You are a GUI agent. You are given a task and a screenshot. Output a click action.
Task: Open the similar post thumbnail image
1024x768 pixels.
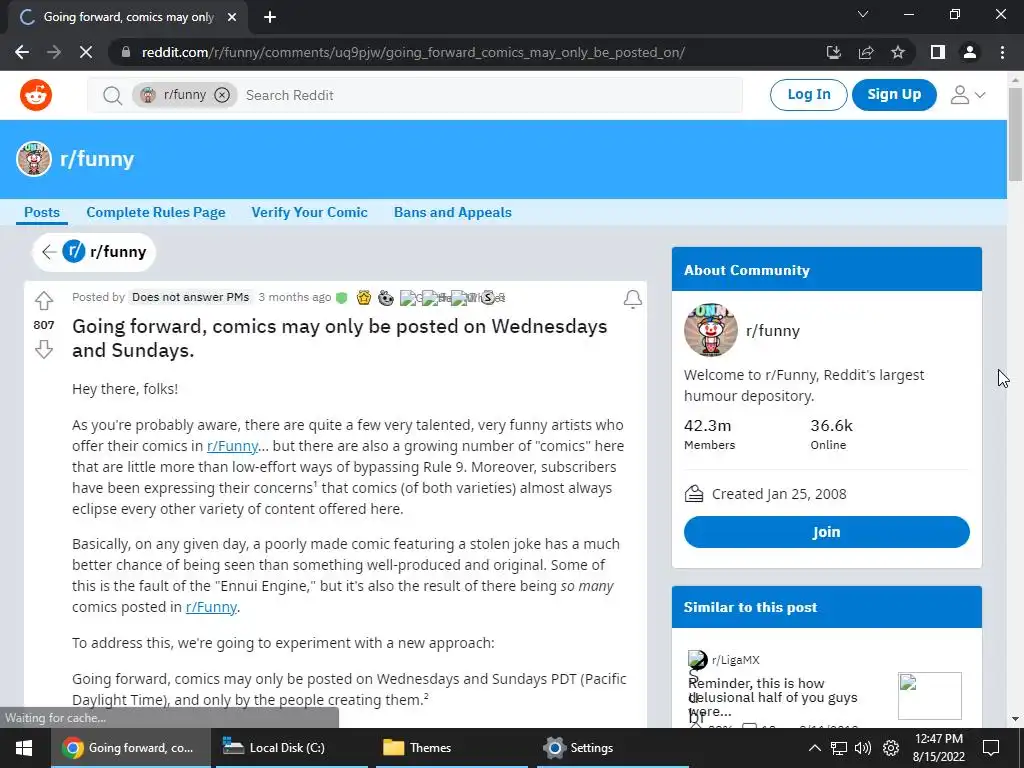(x=929, y=696)
